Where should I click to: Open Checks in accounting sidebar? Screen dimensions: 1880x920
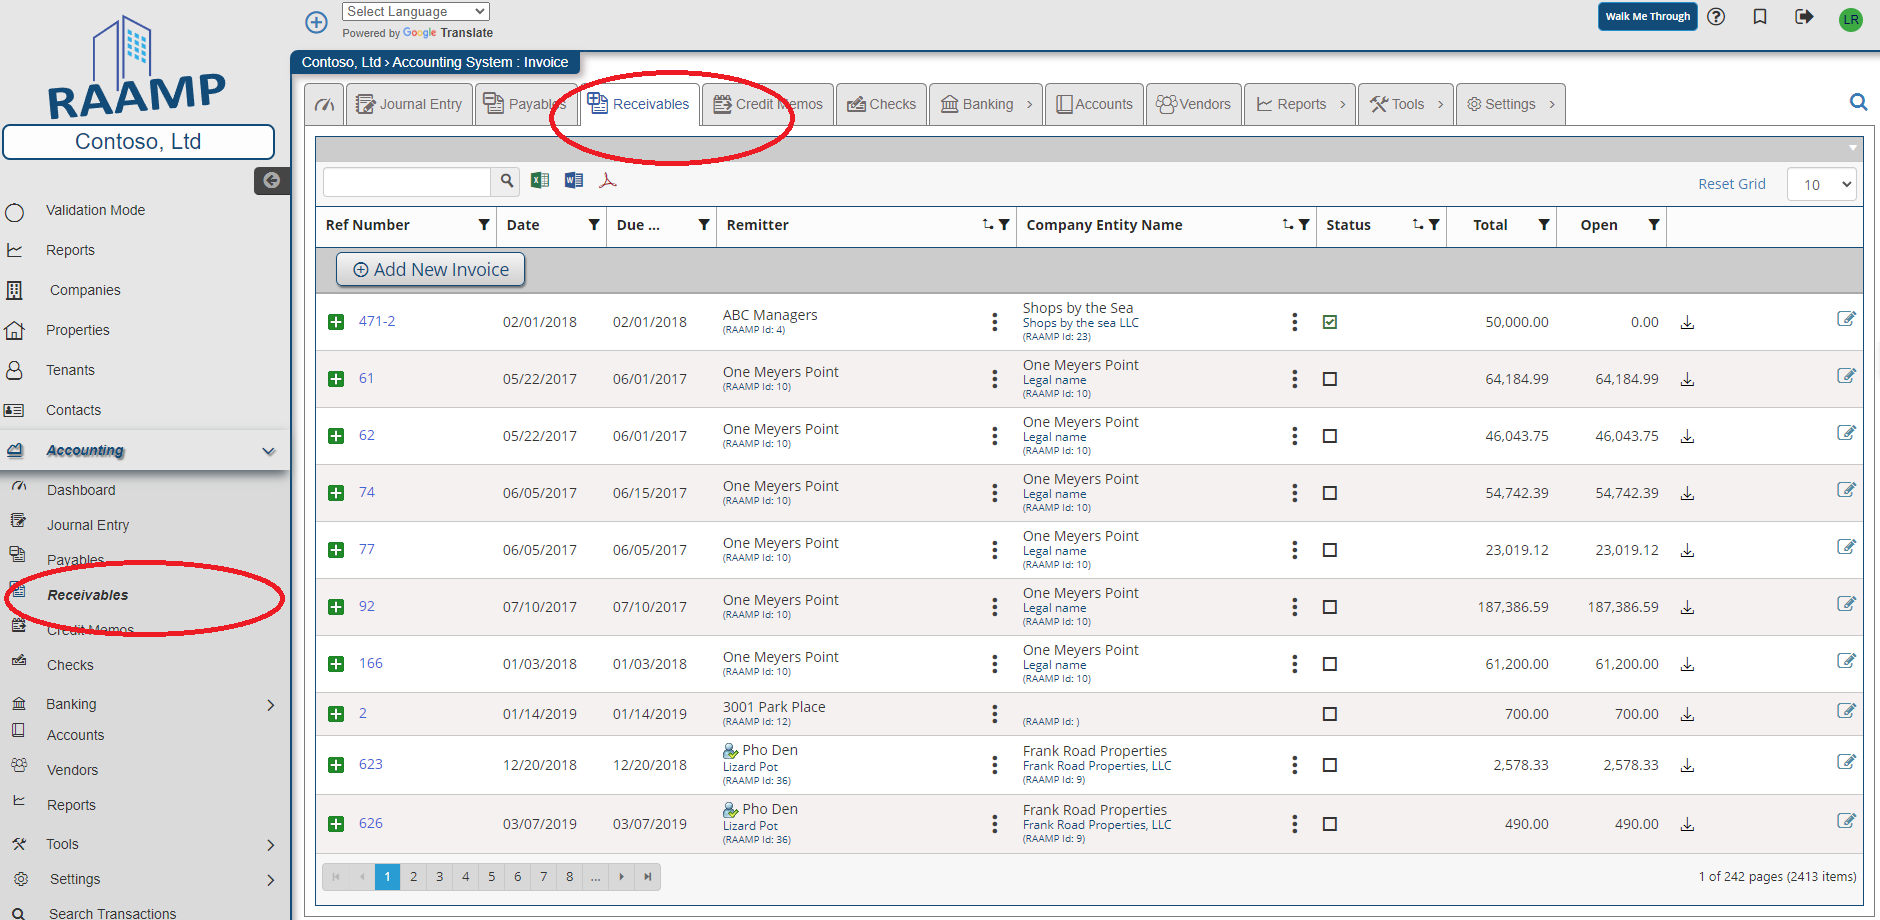click(x=70, y=665)
